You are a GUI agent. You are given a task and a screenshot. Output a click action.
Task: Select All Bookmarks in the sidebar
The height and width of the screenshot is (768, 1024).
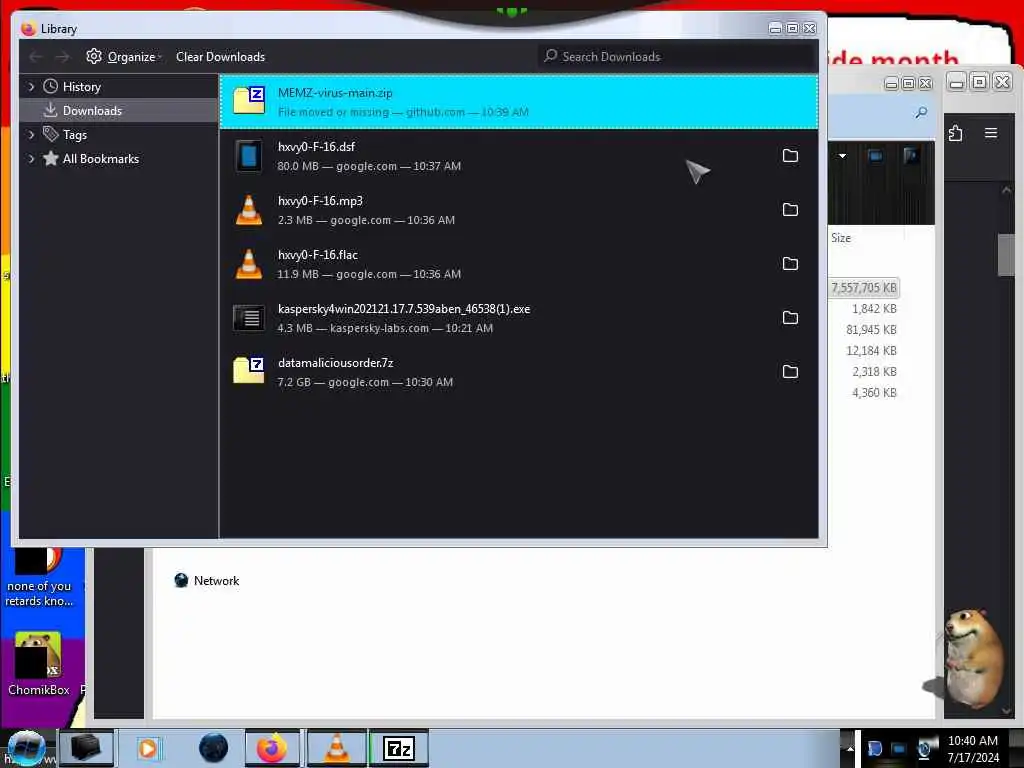coord(101,159)
